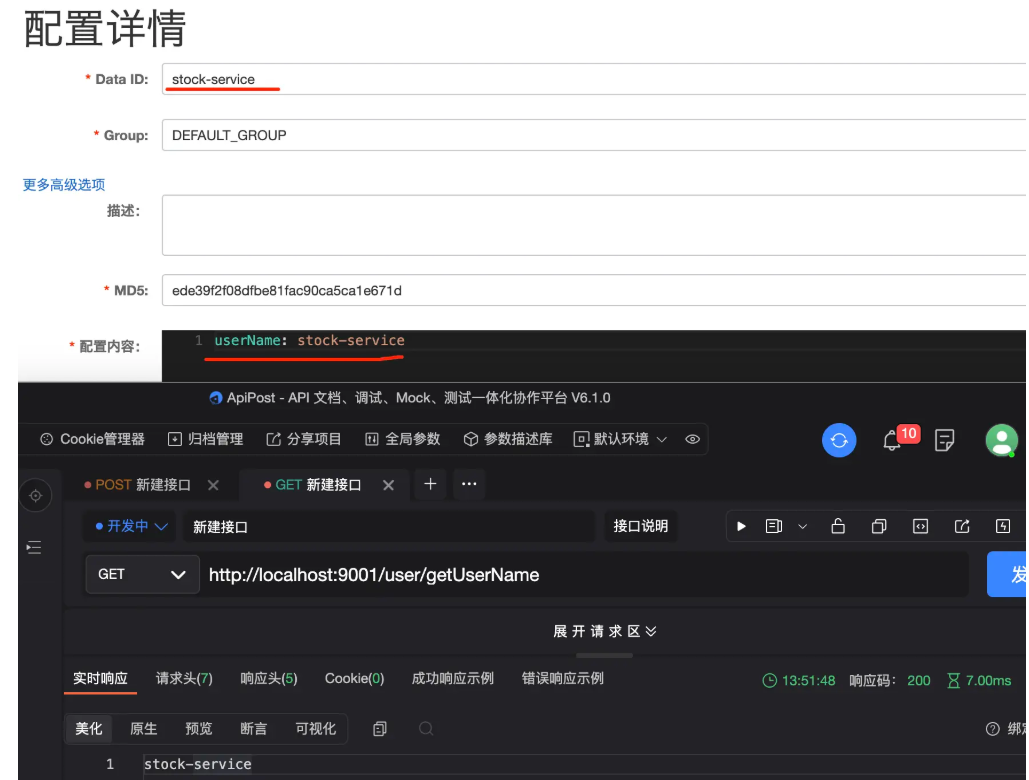
Task: Select the 响应头(5) response tab
Action: coord(269,679)
